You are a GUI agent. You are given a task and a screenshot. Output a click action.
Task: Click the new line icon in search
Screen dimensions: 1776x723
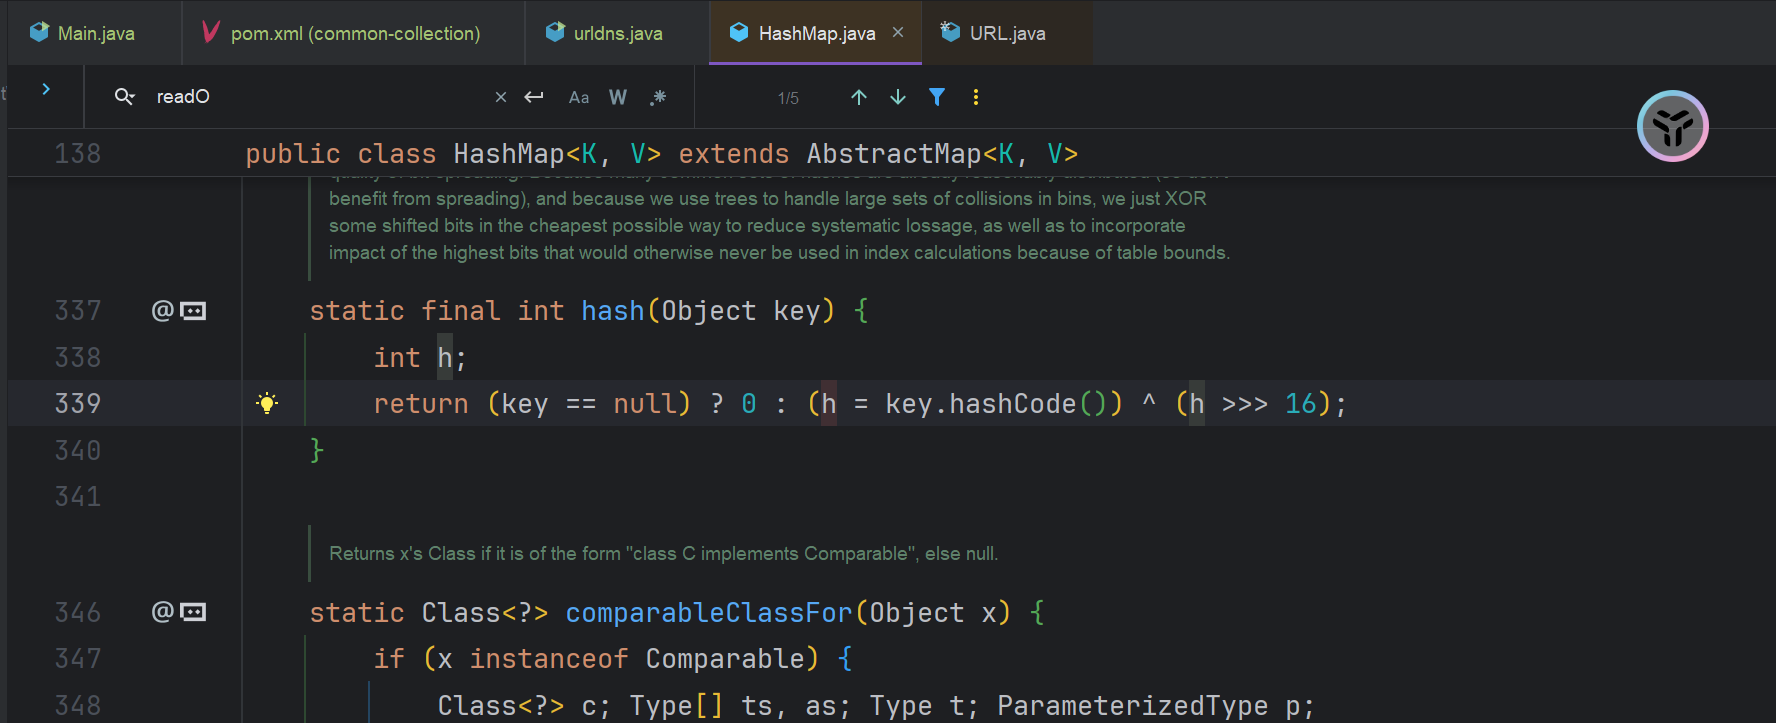click(x=534, y=97)
